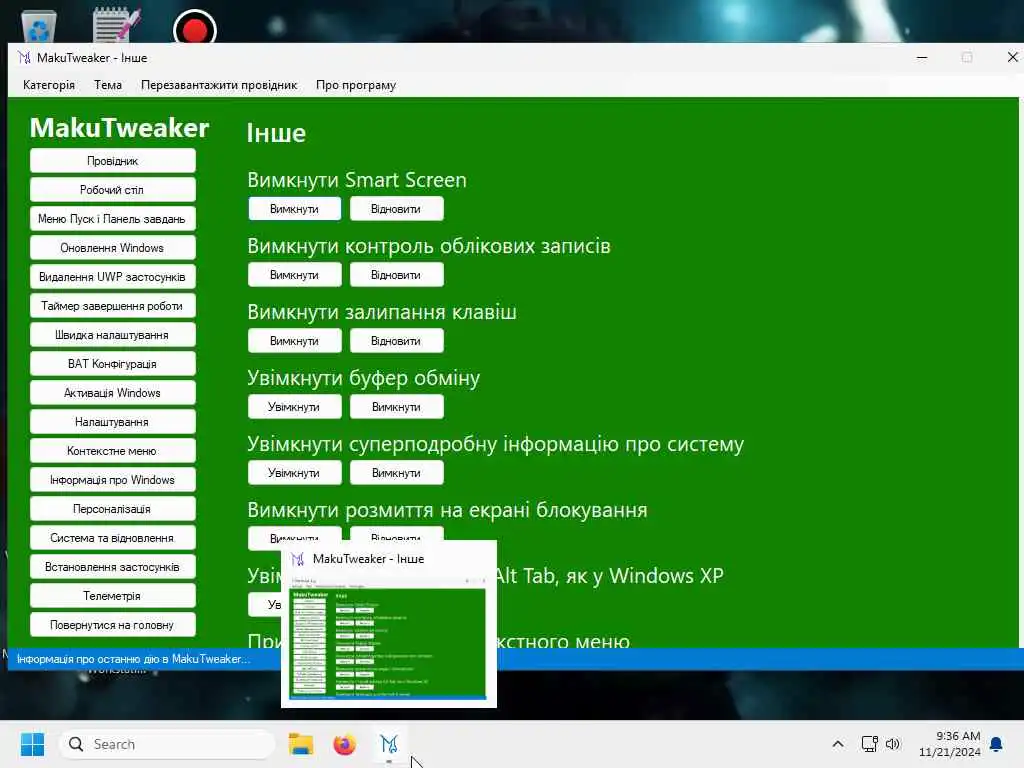Screen dimensions: 1024x768
Task: Open the Телеметрія section
Action: pyautogui.click(x=112, y=596)
